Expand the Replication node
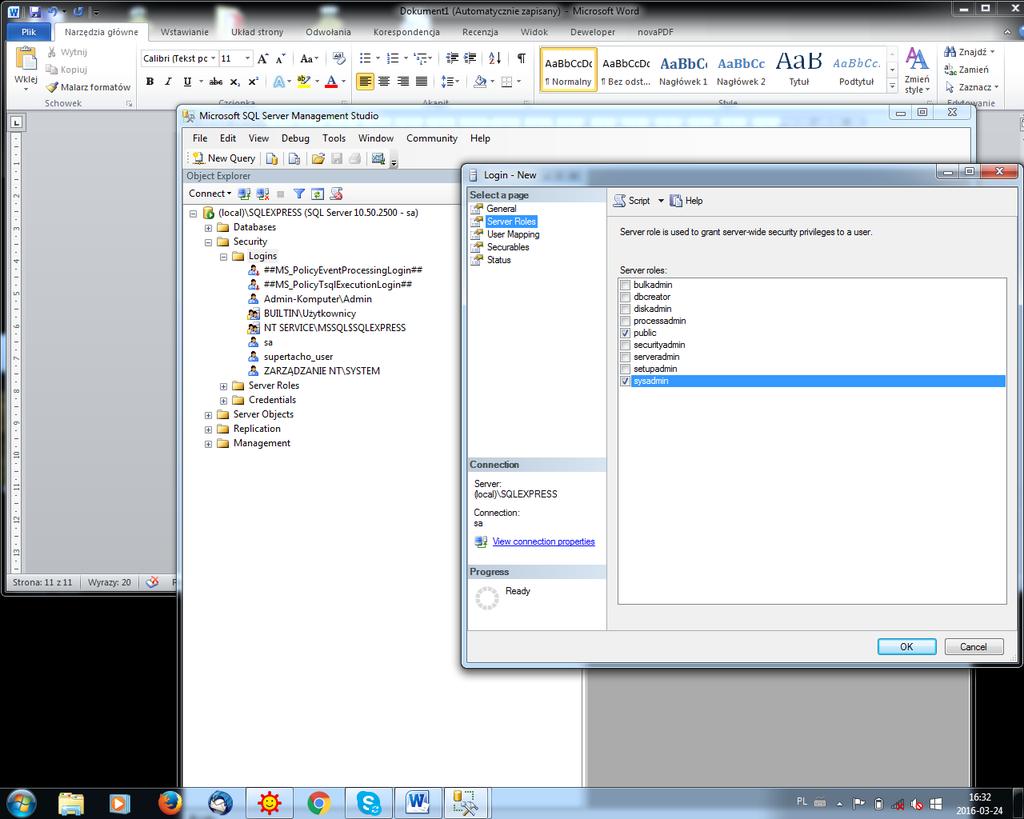 208,429
